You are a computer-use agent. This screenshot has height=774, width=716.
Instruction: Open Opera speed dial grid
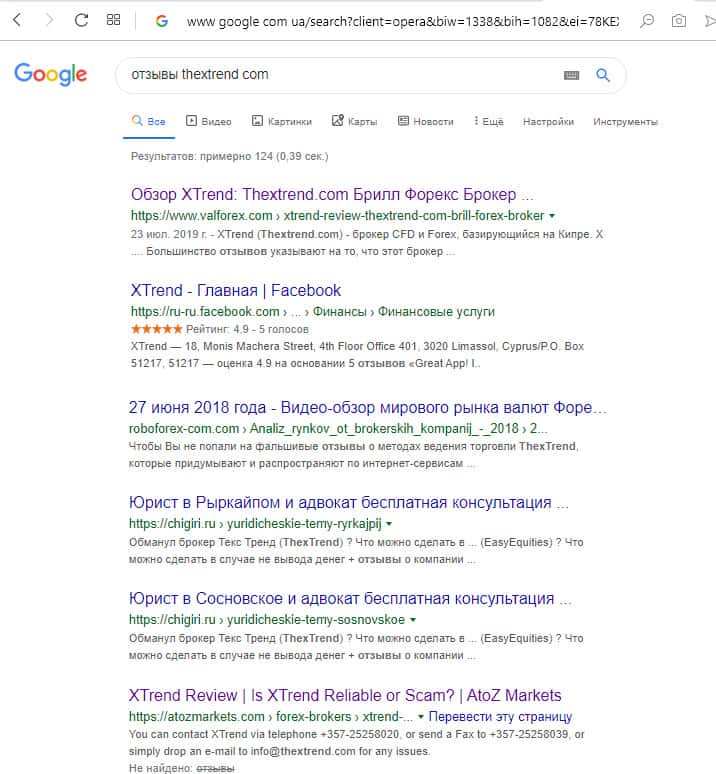[114, 20]
